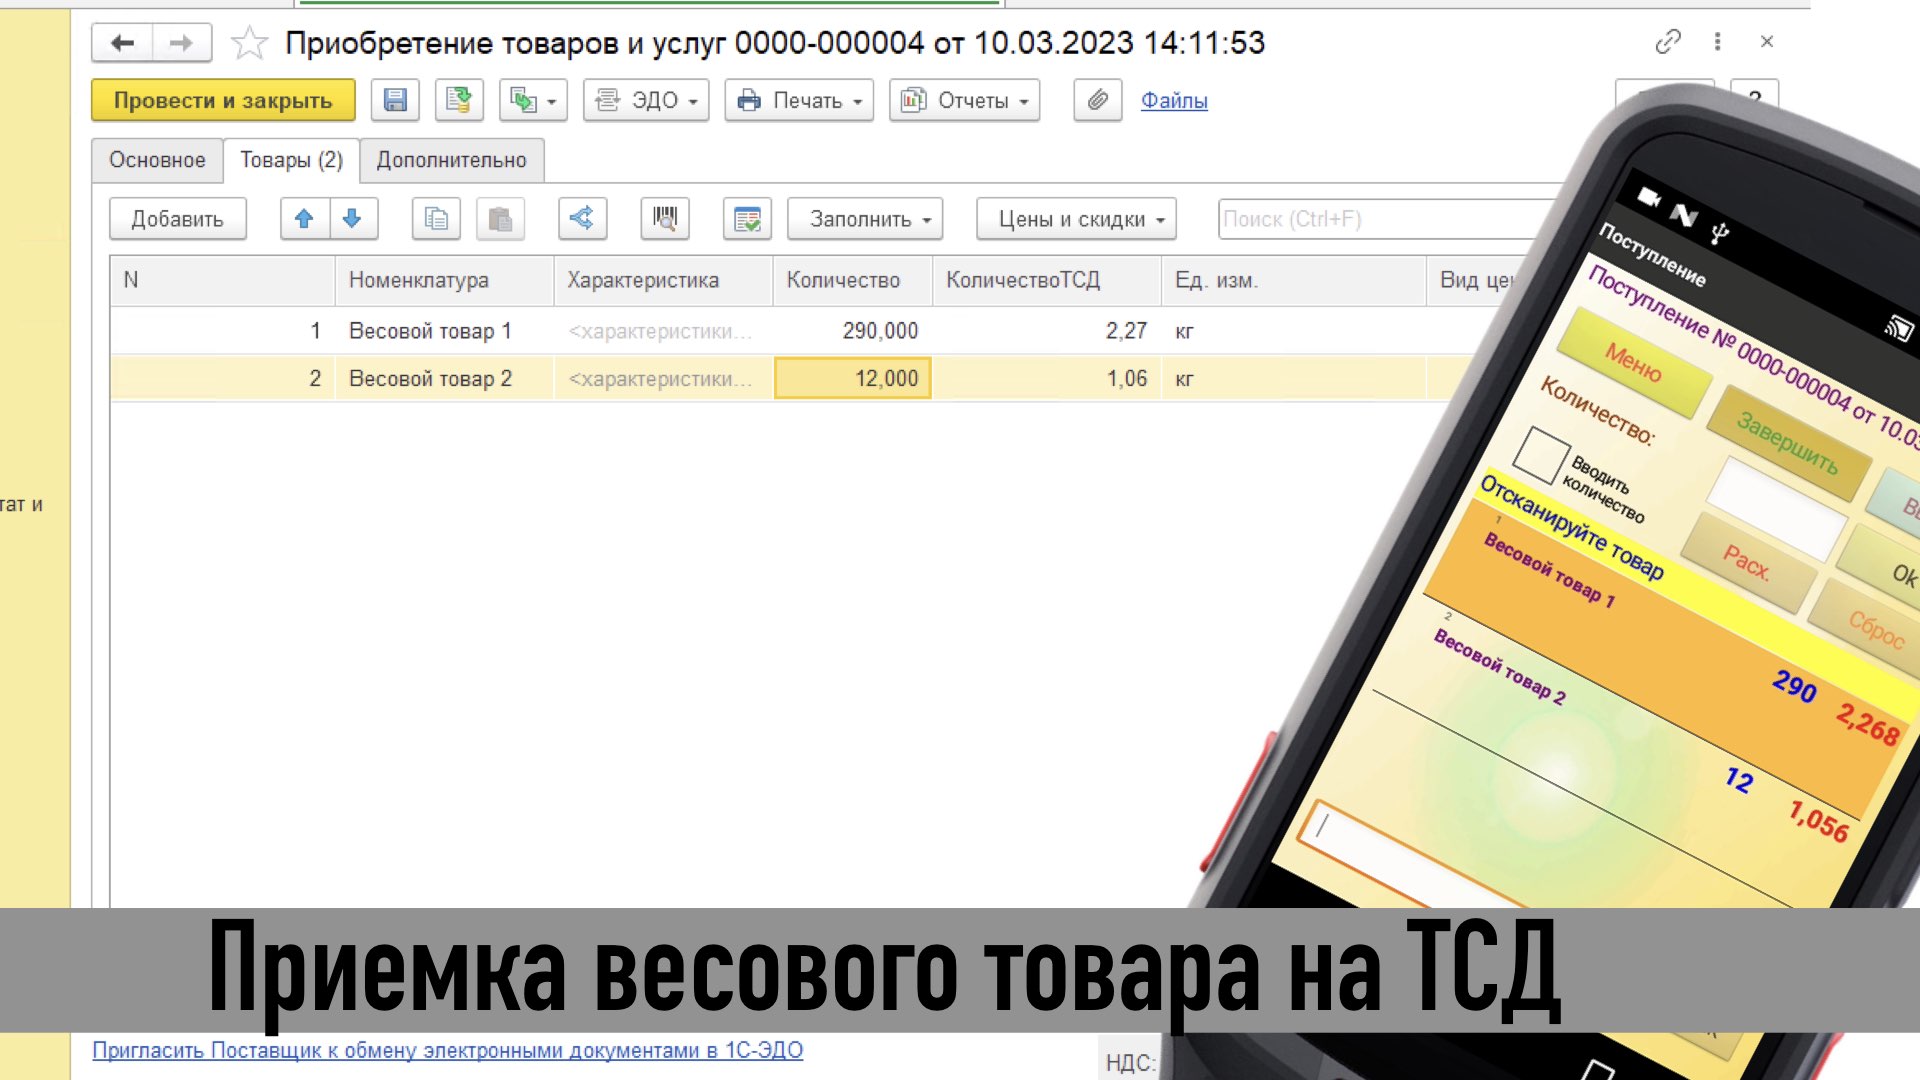
Task: Move row up with blue up arrow
Action: 305,219
